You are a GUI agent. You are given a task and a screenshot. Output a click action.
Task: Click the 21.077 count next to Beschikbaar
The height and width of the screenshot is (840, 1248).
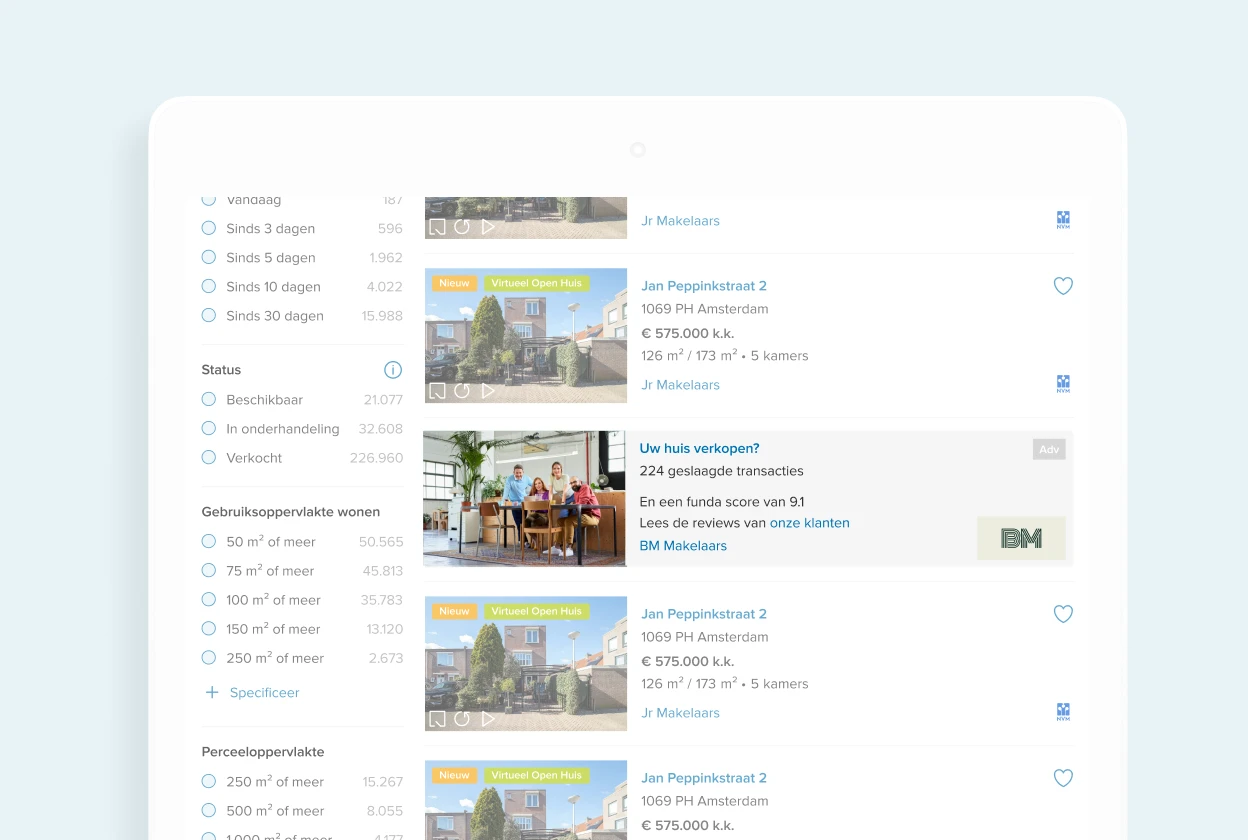click(383, 400)
